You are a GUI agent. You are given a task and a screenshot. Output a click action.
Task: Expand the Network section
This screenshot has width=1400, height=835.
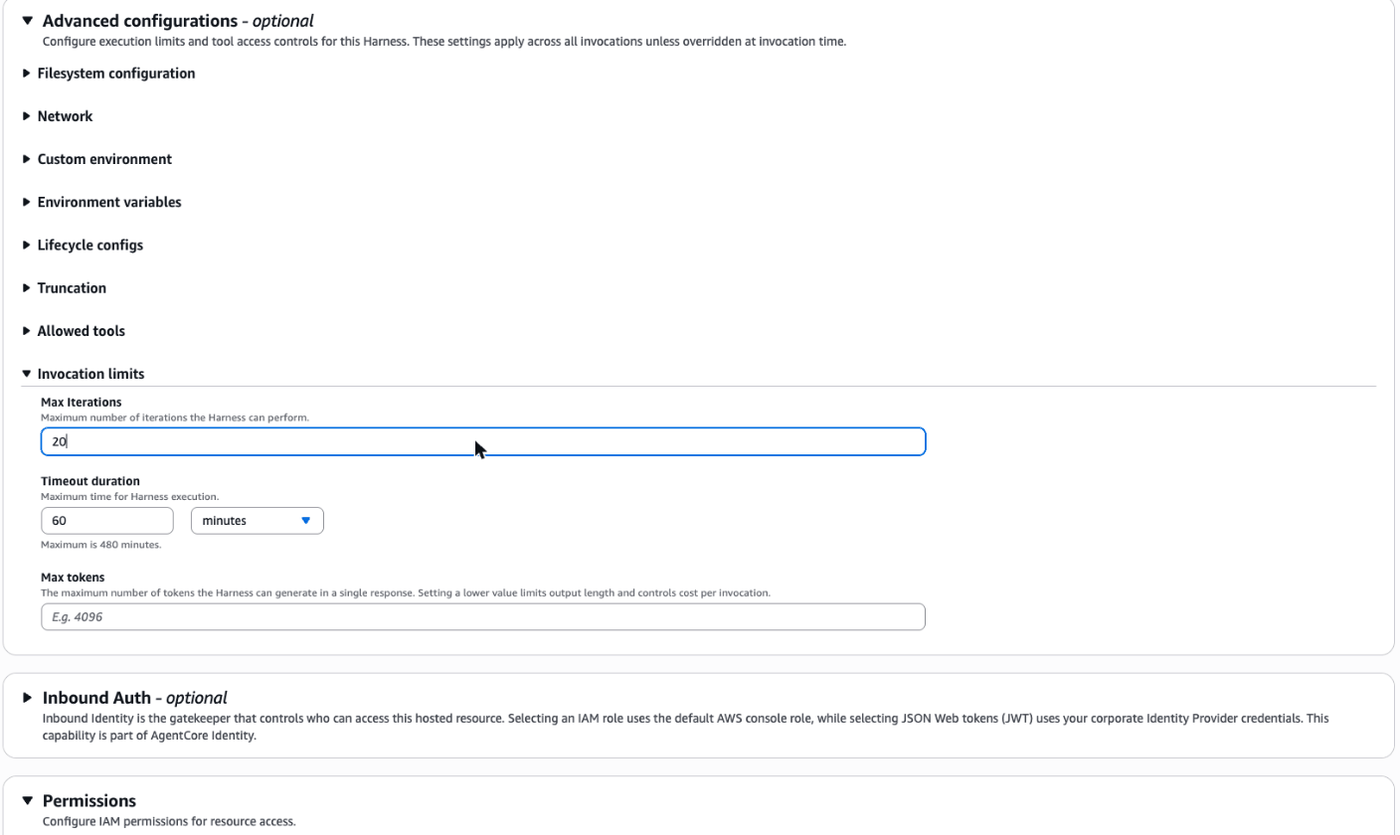pyautogui.click(x=57, y=116)
